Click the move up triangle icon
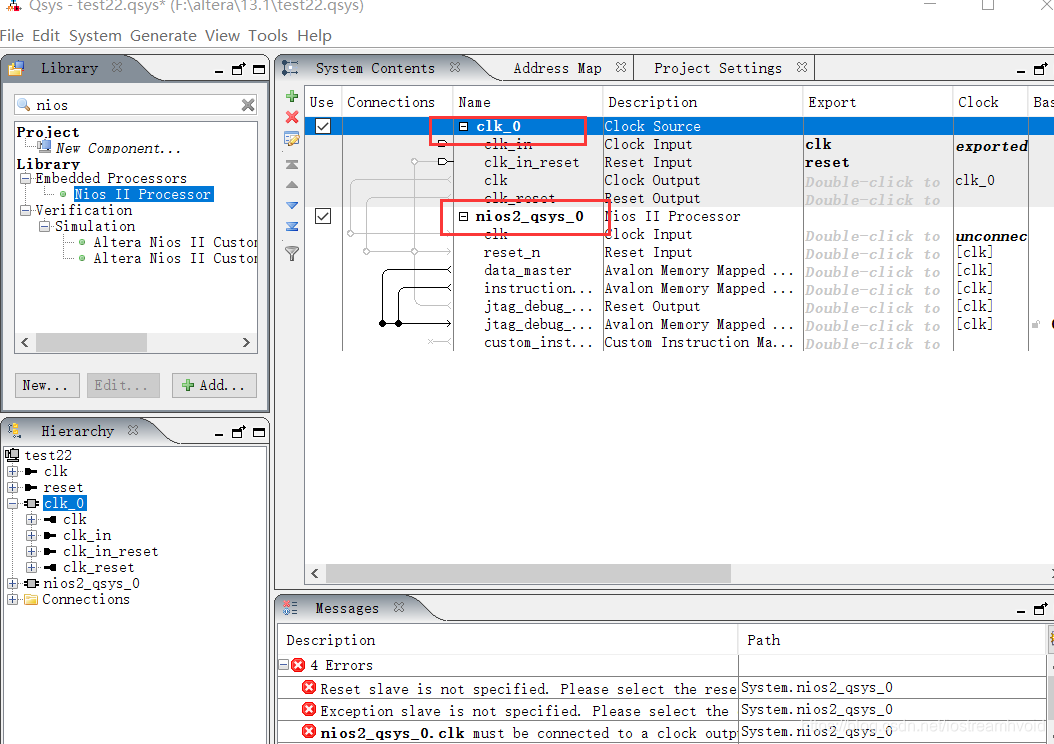Screen dimensions: 1054x744 coord(292,184)
